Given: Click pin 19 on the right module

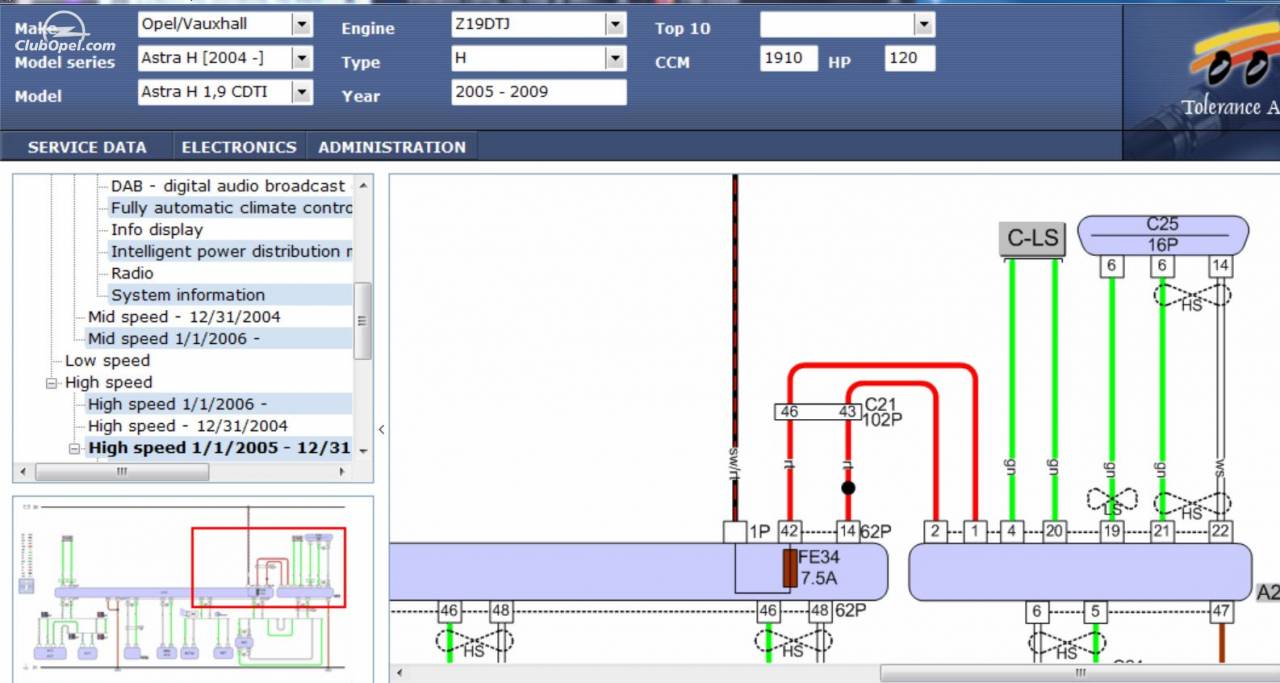Looking at the screenshot, I should [x=1111, y=531].
